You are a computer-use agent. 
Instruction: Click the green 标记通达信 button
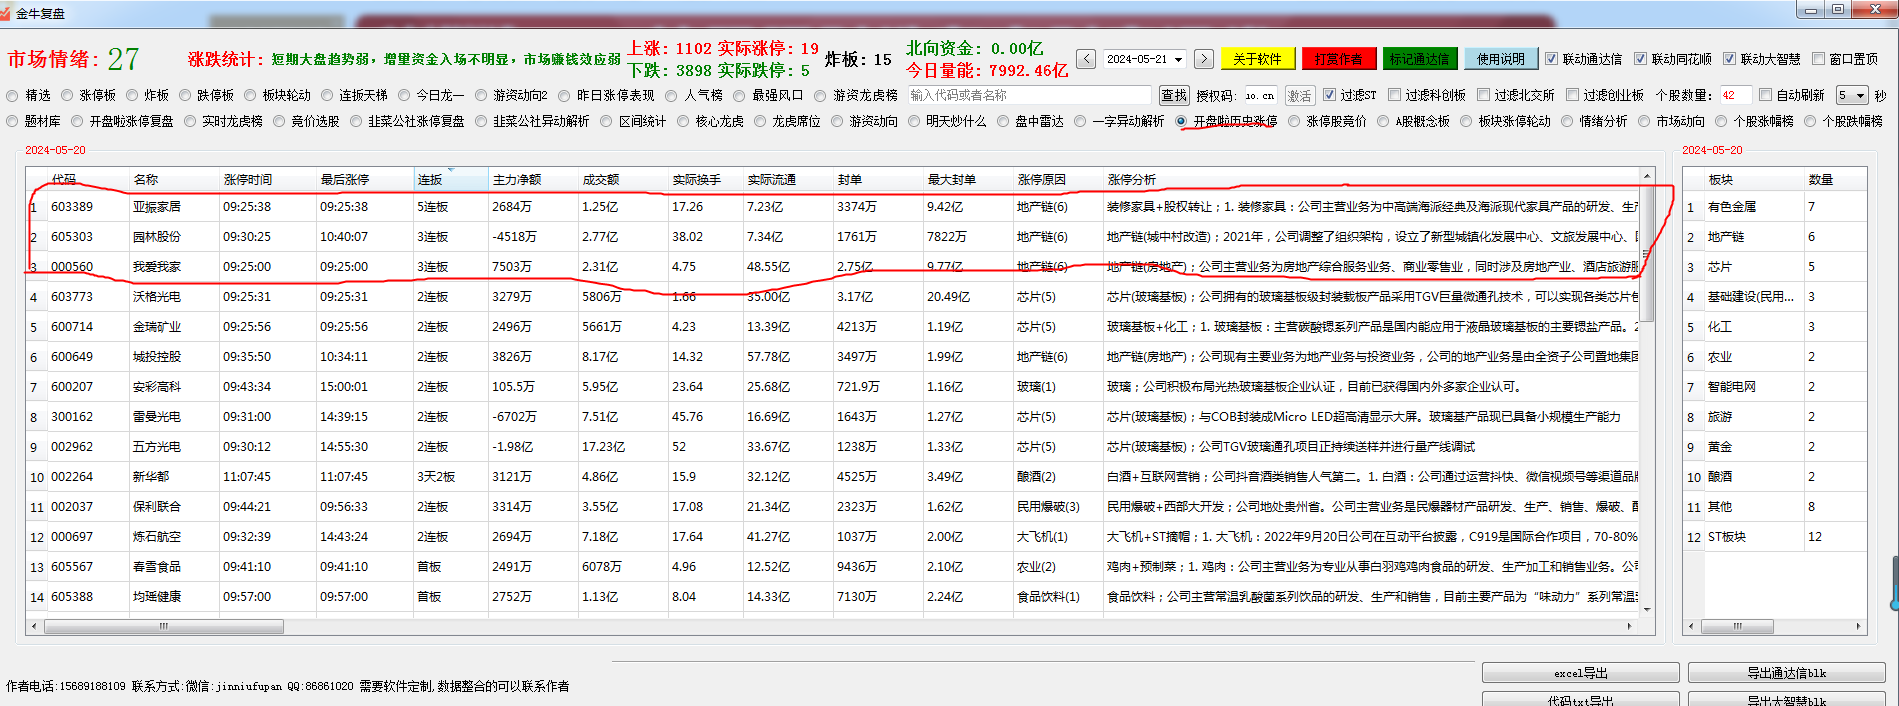coord(1419,59)
